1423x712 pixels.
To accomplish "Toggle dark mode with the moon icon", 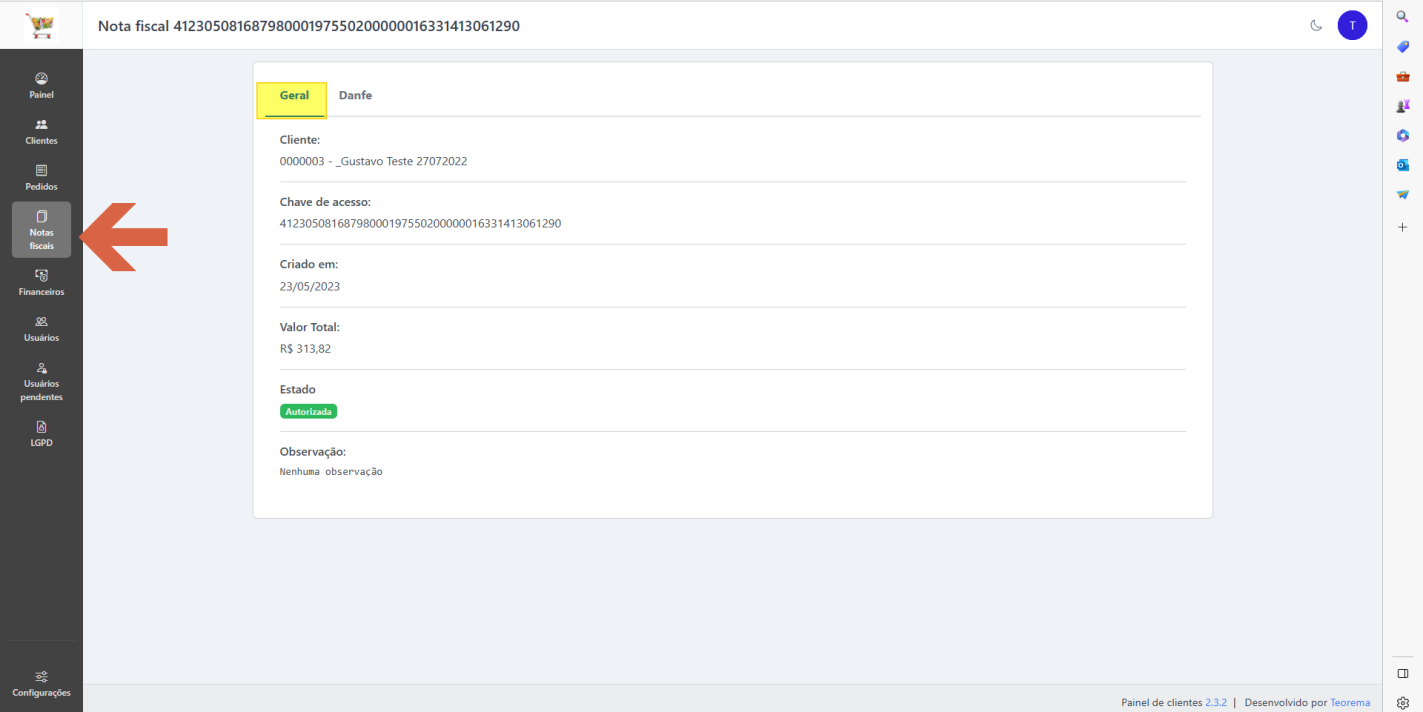I will pos(1316,25).
